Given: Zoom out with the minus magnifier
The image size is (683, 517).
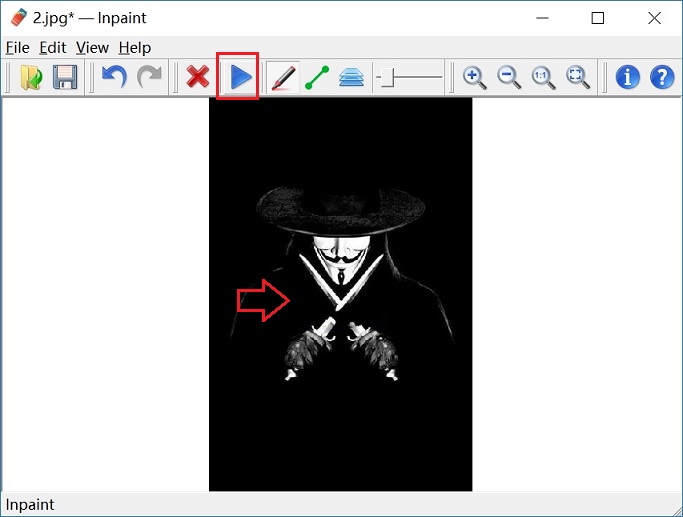Looking at the screenshot, I should tap(509, 77).
